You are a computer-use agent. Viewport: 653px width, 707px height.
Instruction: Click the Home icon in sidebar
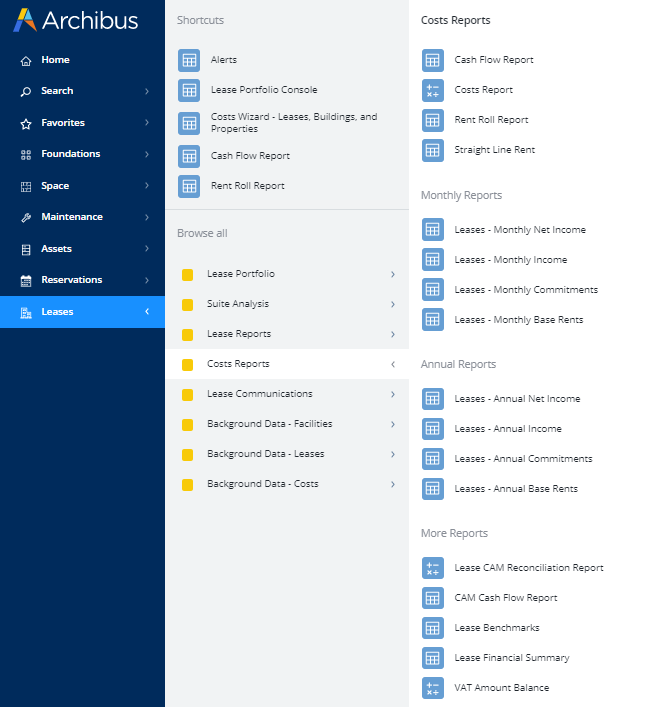coord(26,60)
